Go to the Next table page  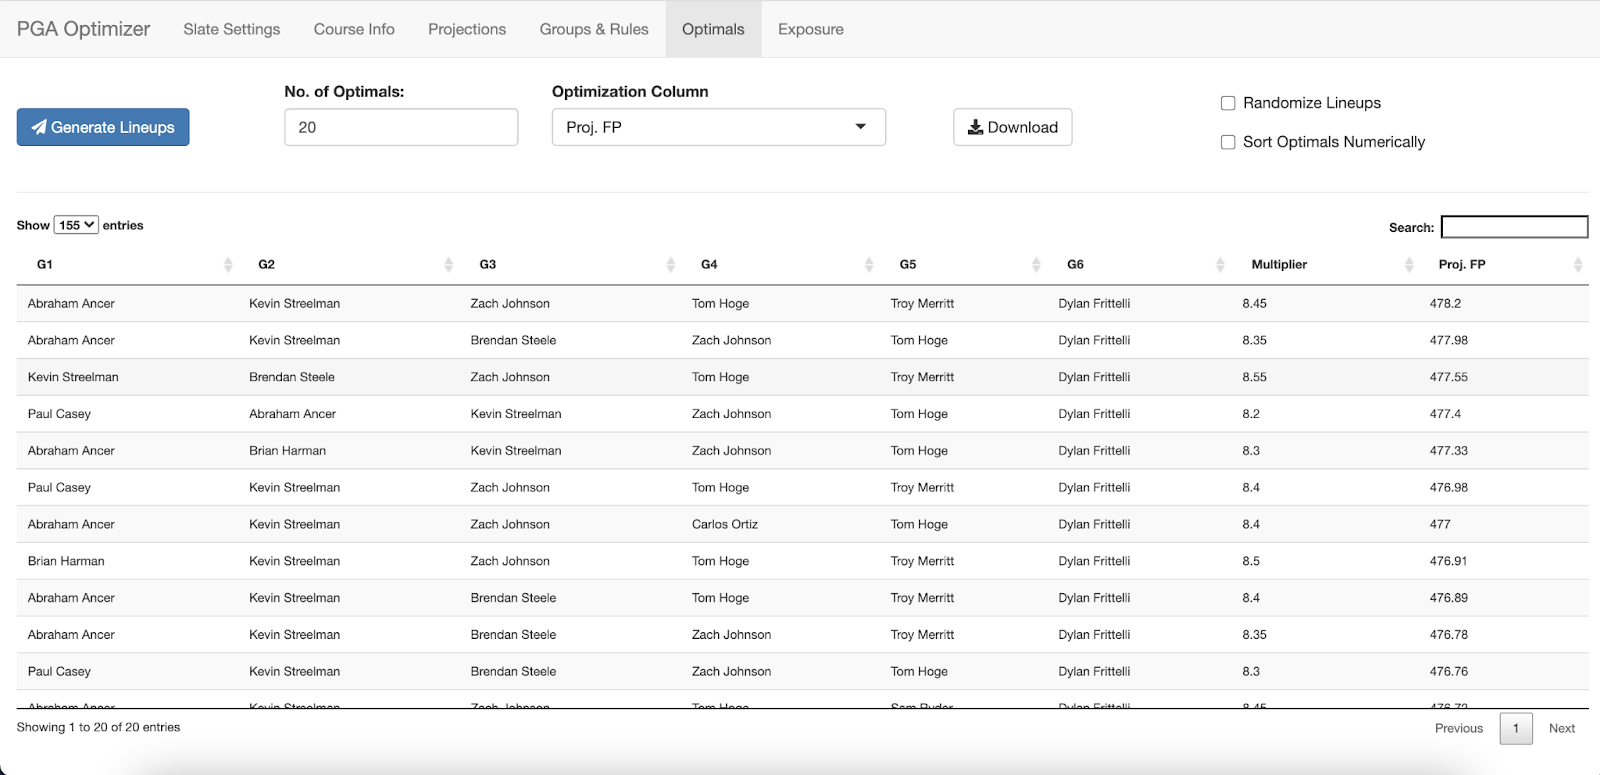pyautogui.click(x=1561, y=728)
